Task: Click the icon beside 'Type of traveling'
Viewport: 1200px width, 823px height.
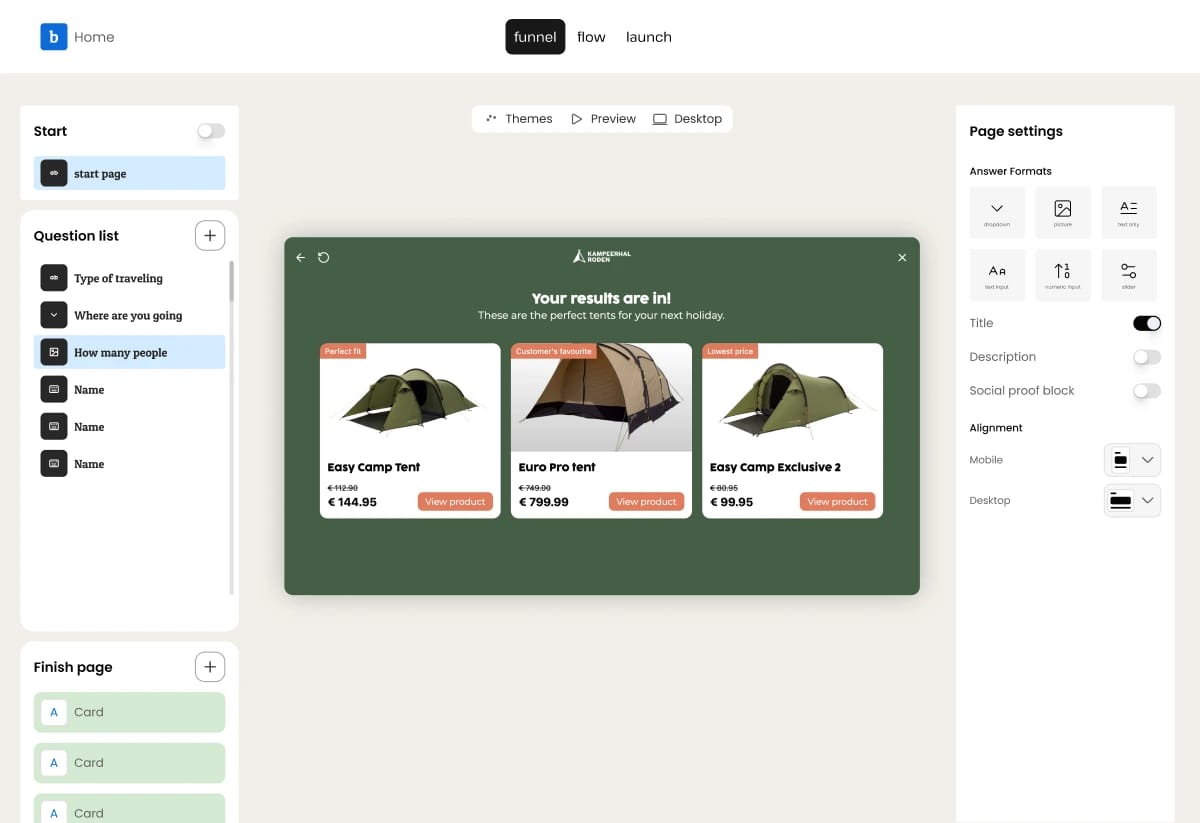Action: click(x=54, y=278)
